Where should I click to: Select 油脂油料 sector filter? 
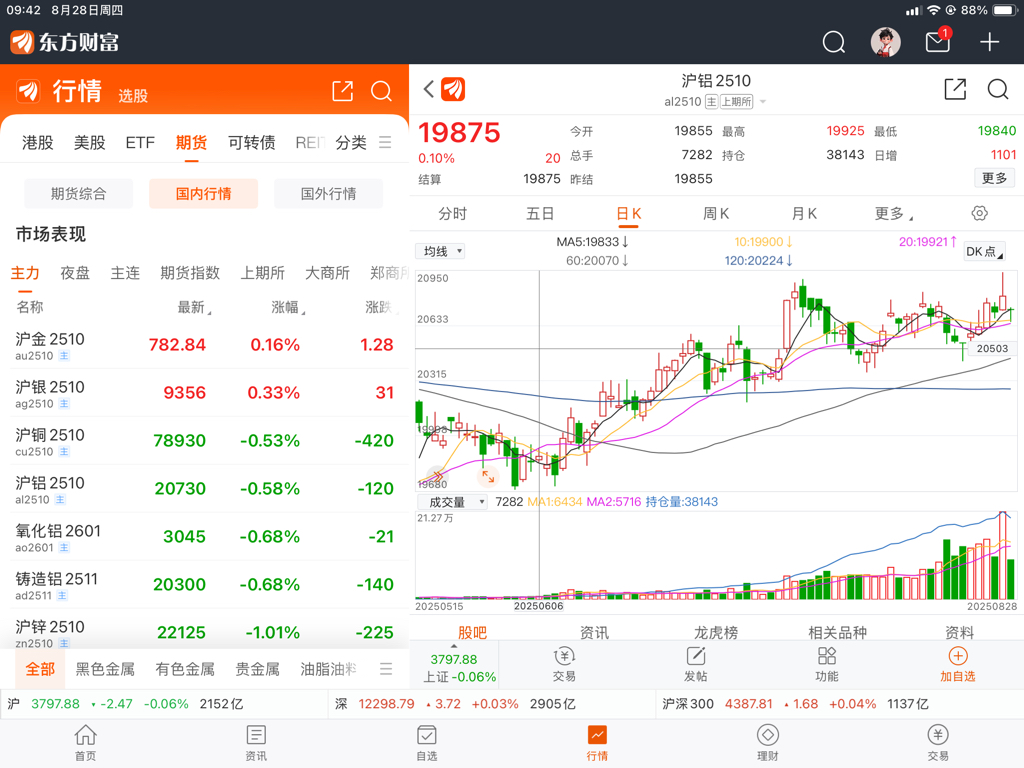[328, 669]
